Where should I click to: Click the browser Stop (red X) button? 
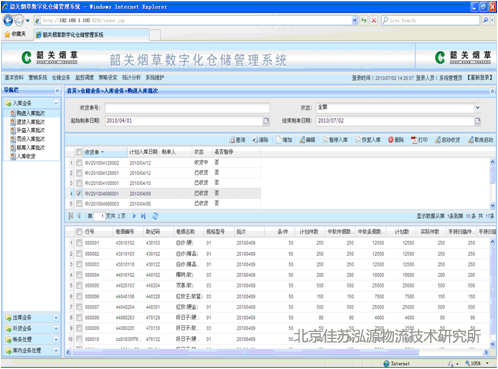(x=374, y=21)
